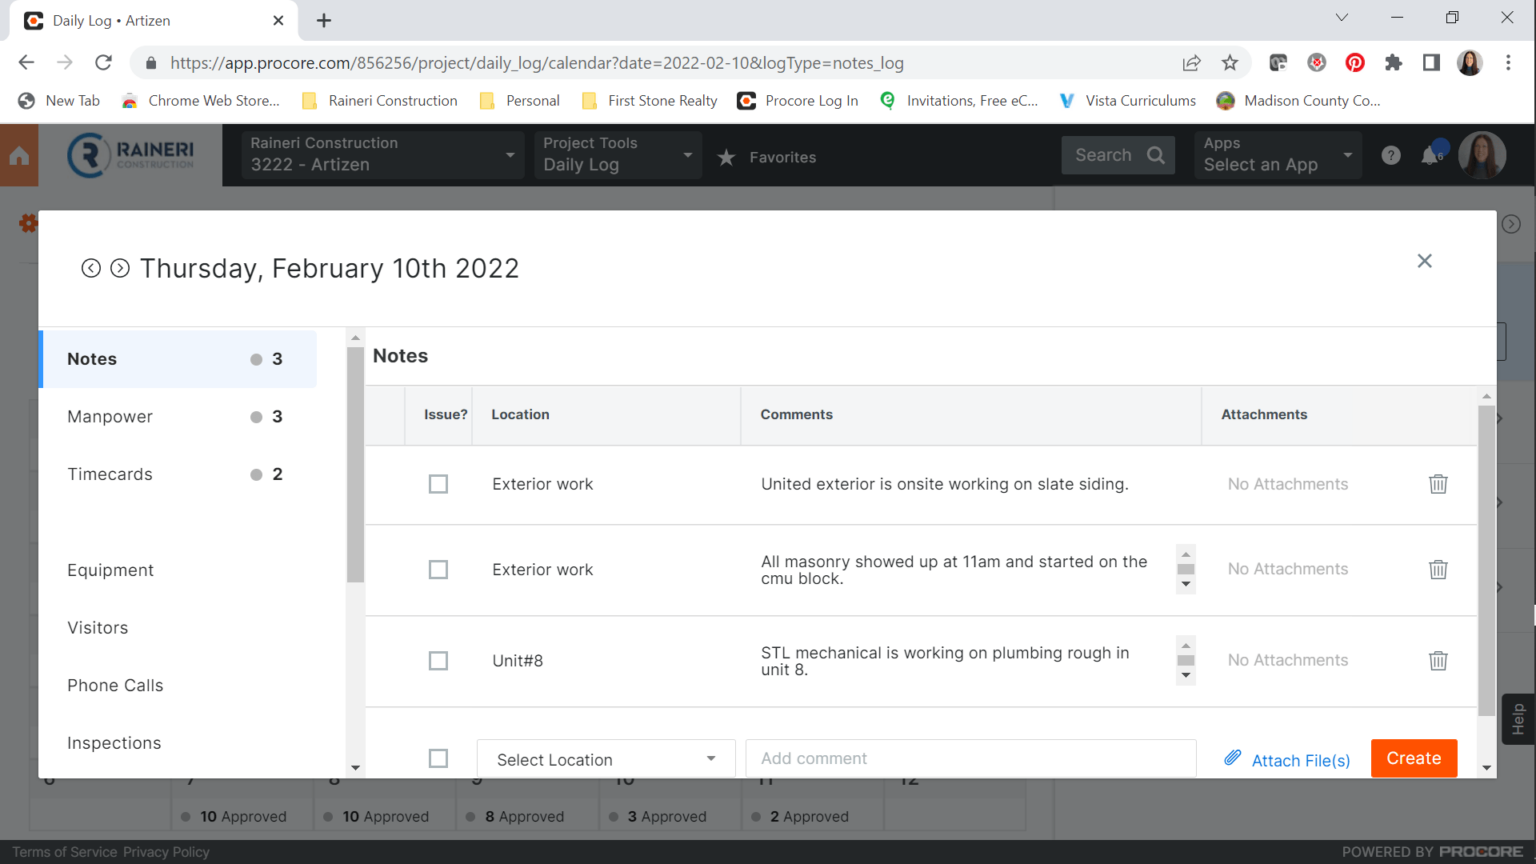Open new browser tab
The height and width of the screenshot is (864, 1536).
(324, 20)
